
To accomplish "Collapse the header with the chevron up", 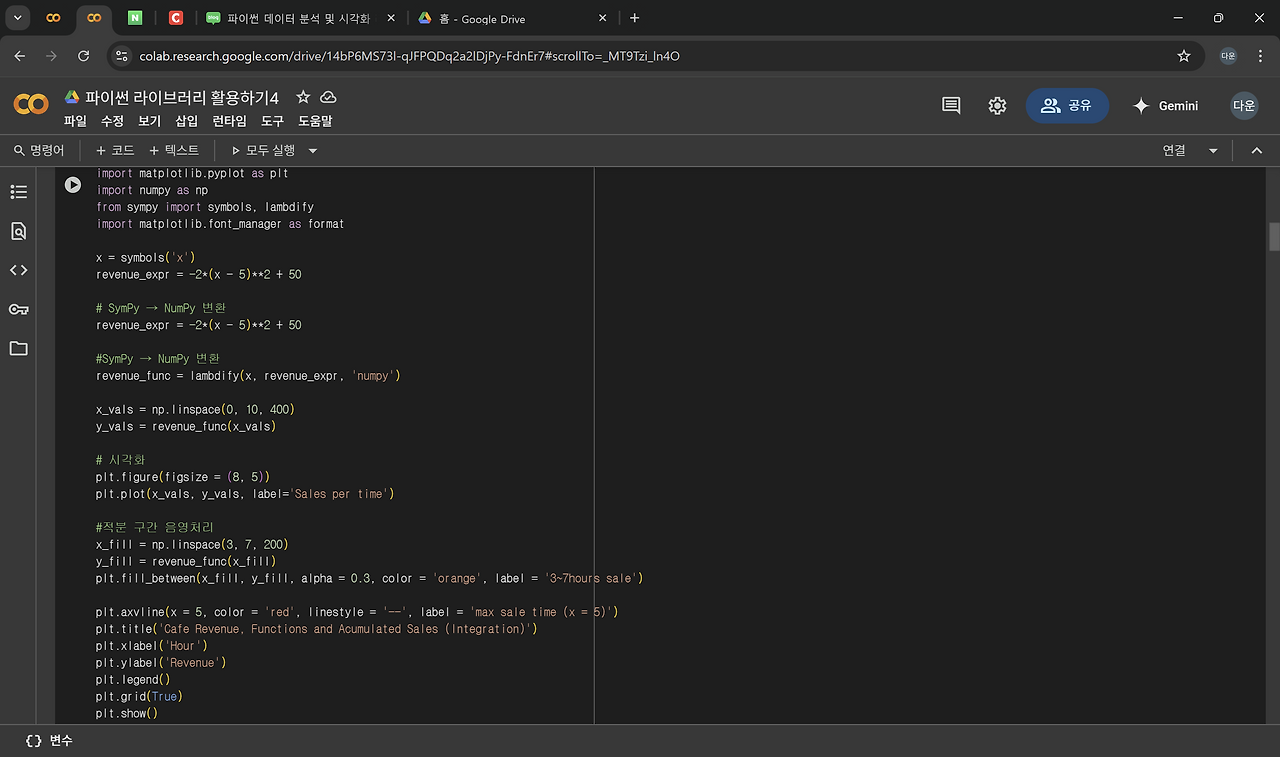I will [x=1257, y=150].
